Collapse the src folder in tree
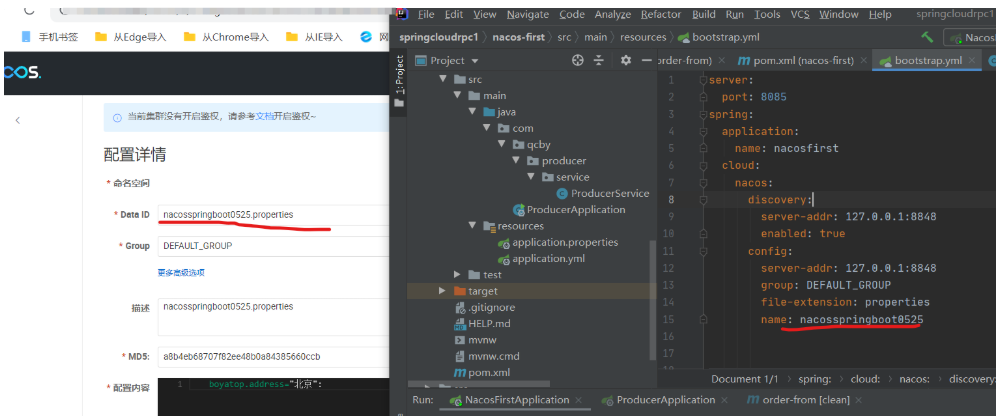Viewport: 1008px width, 416px height. coord(442,80)
